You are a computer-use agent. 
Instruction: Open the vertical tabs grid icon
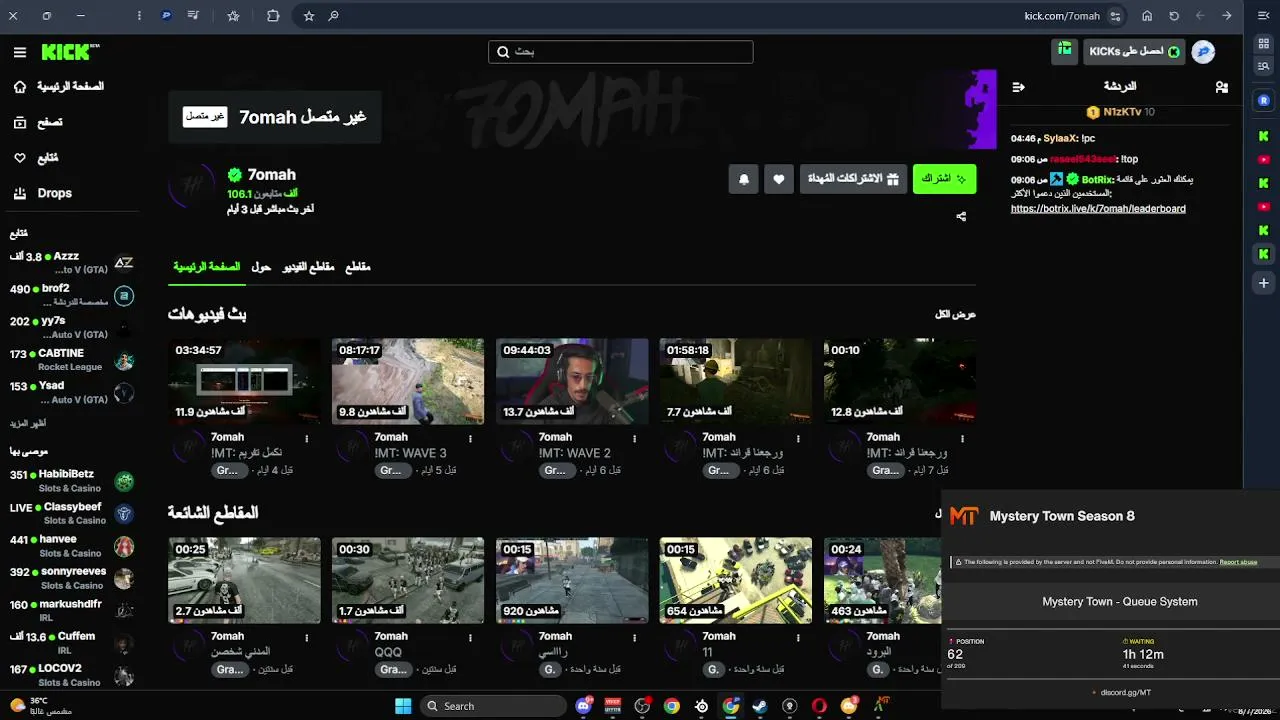coord(1264,44)
